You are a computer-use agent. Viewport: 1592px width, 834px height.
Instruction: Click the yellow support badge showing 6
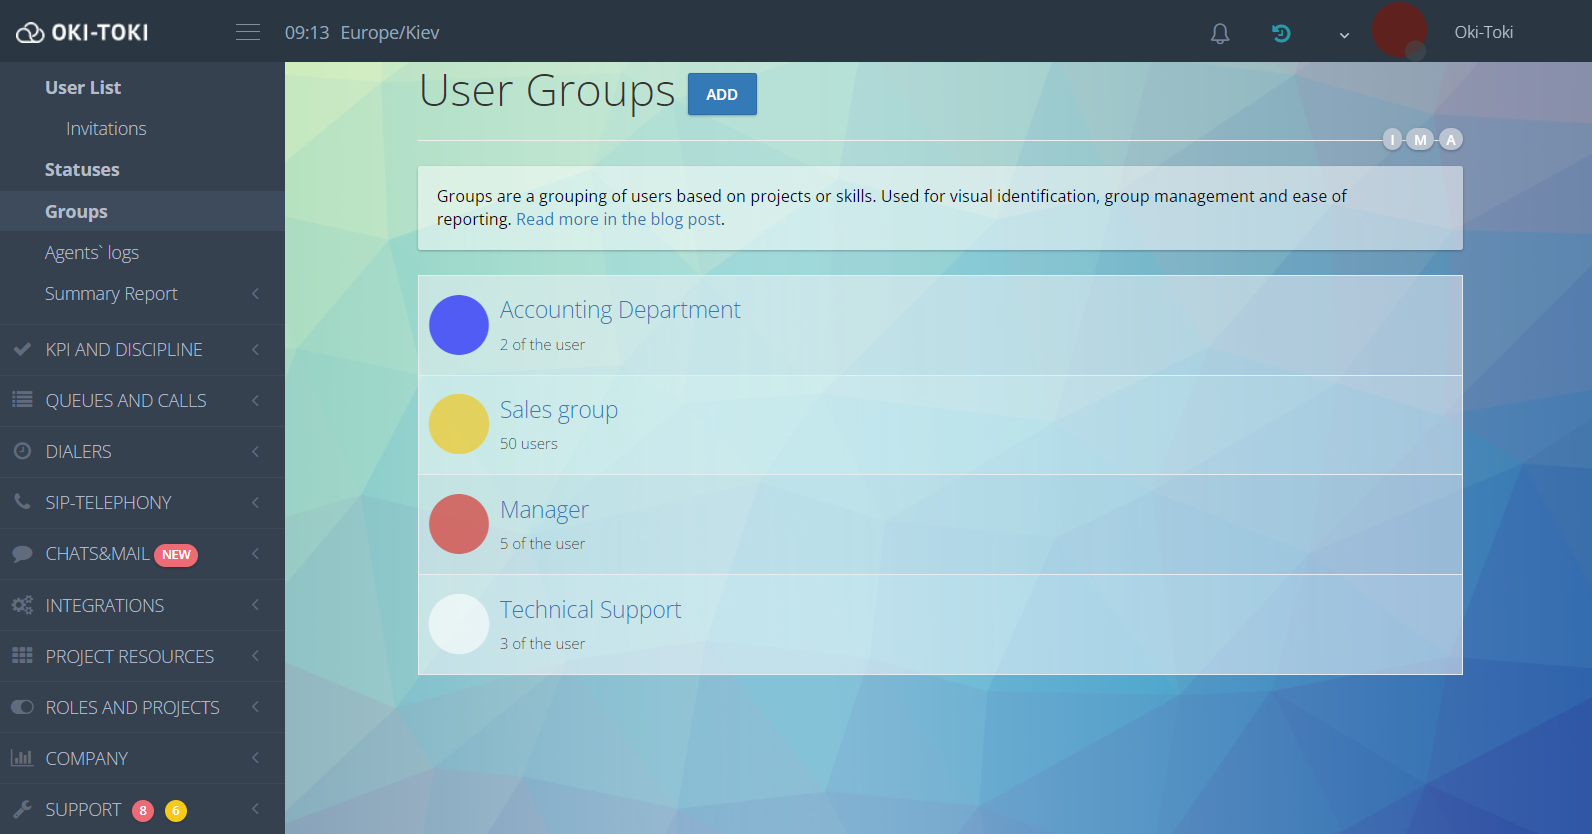coord(176,810)
